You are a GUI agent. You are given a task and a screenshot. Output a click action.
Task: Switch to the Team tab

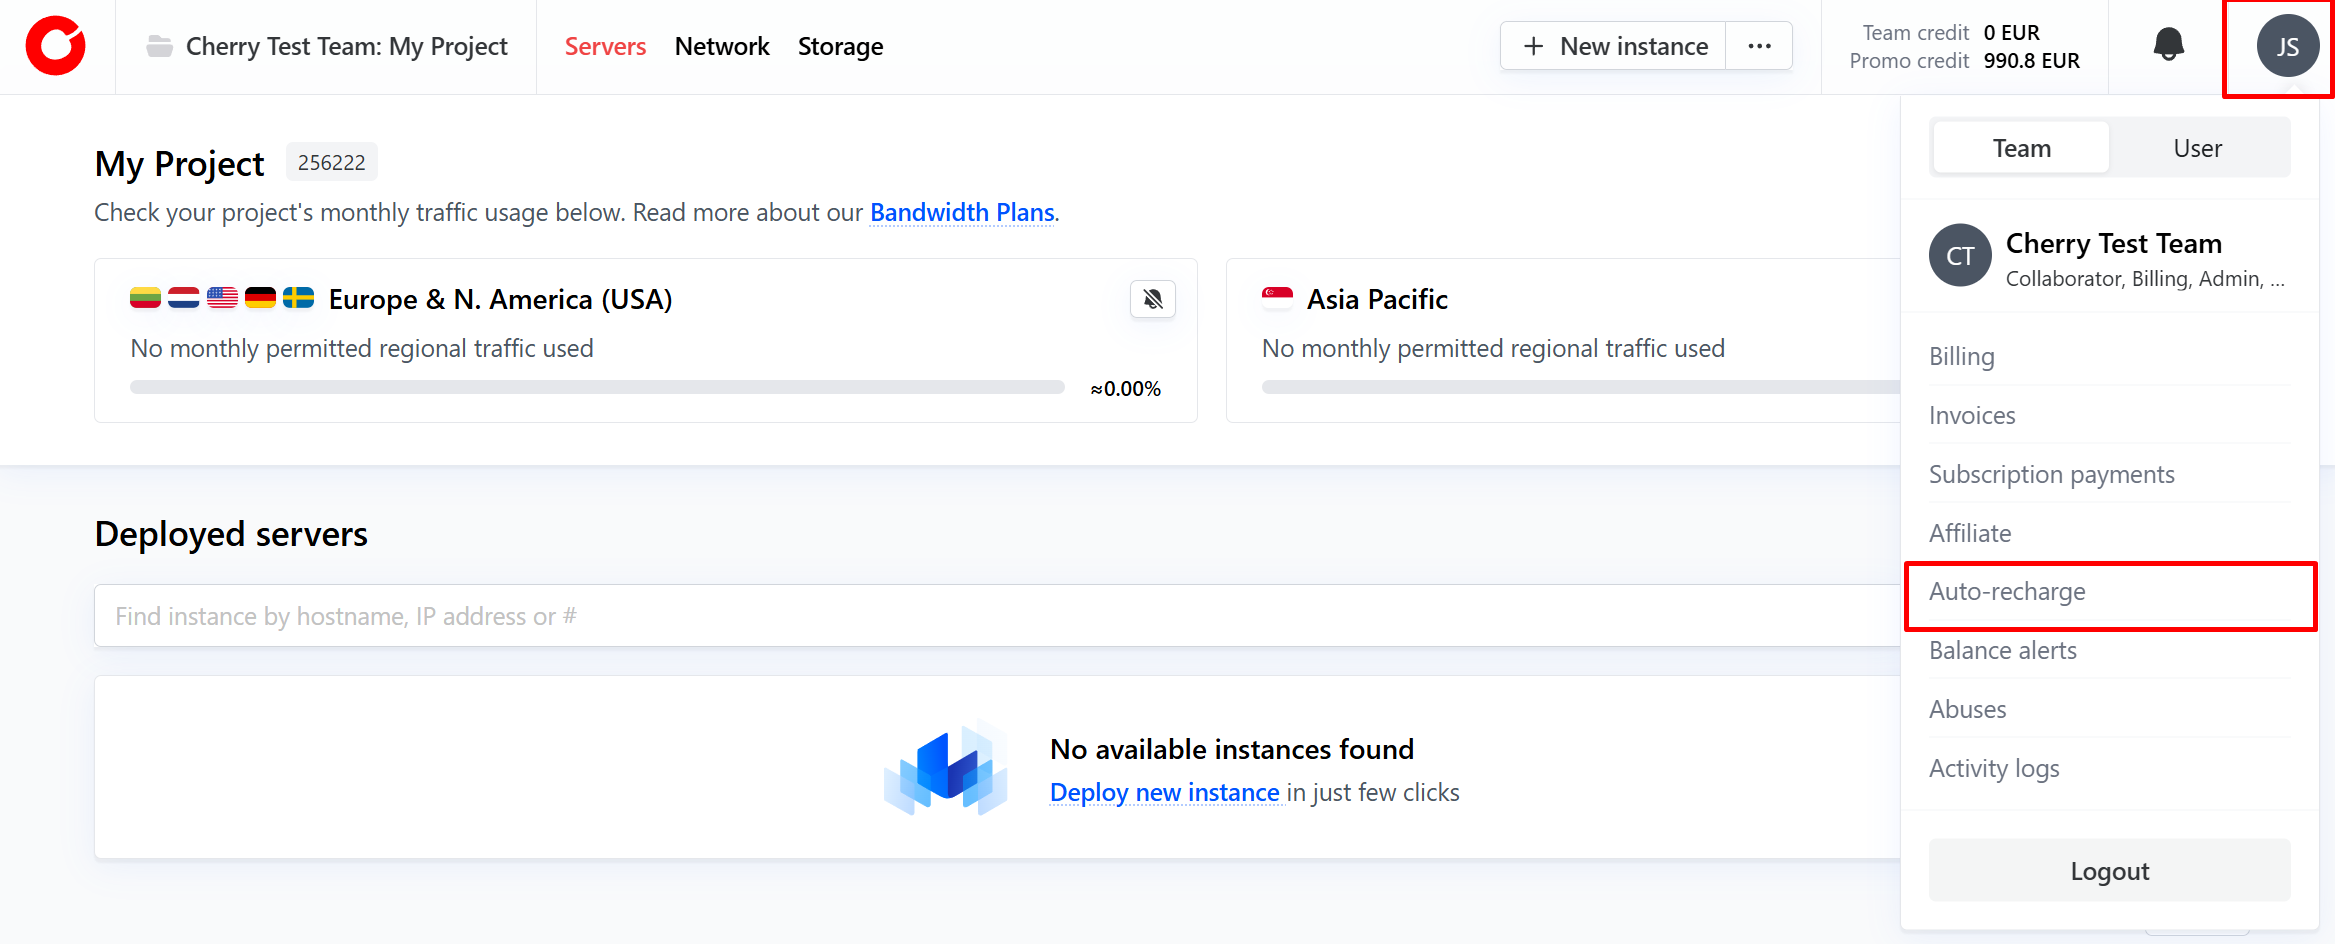[2021, 148]
